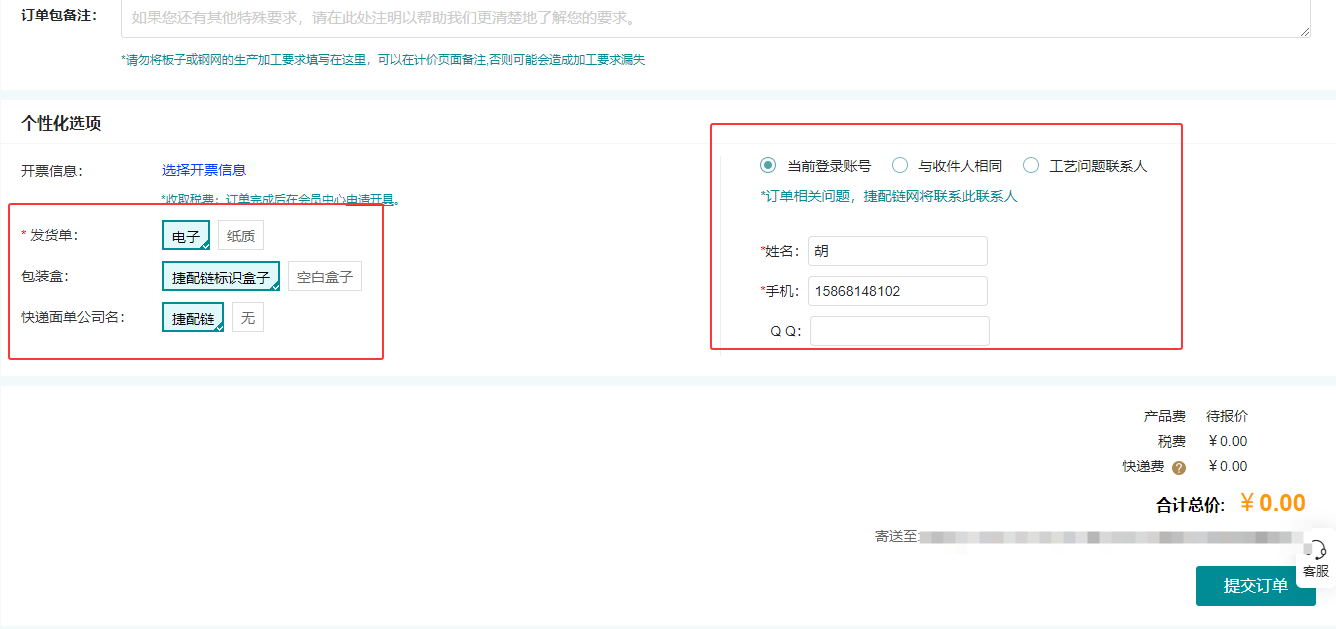Click the blurred 寄送至 shipping address

(1112, 537)
